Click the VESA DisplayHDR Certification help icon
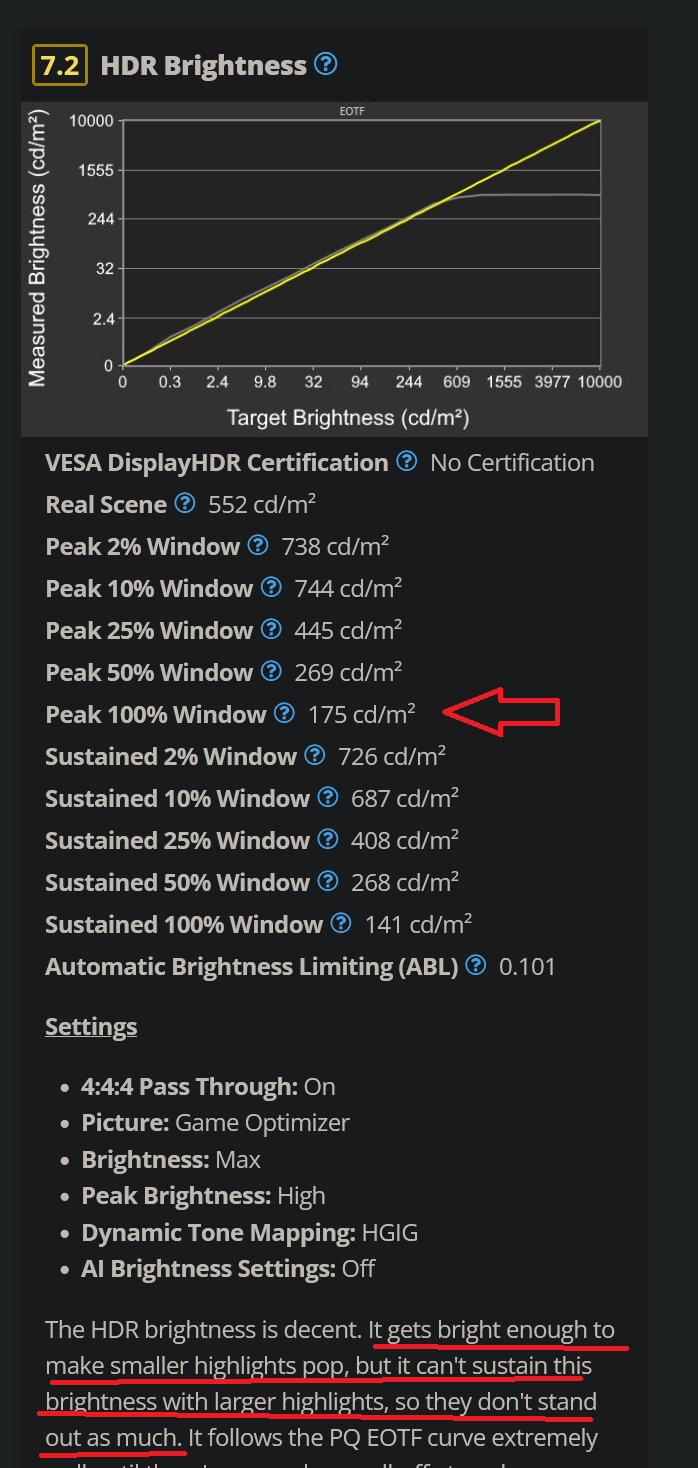Screen dimensions: 698x1468 click(406, 462)
